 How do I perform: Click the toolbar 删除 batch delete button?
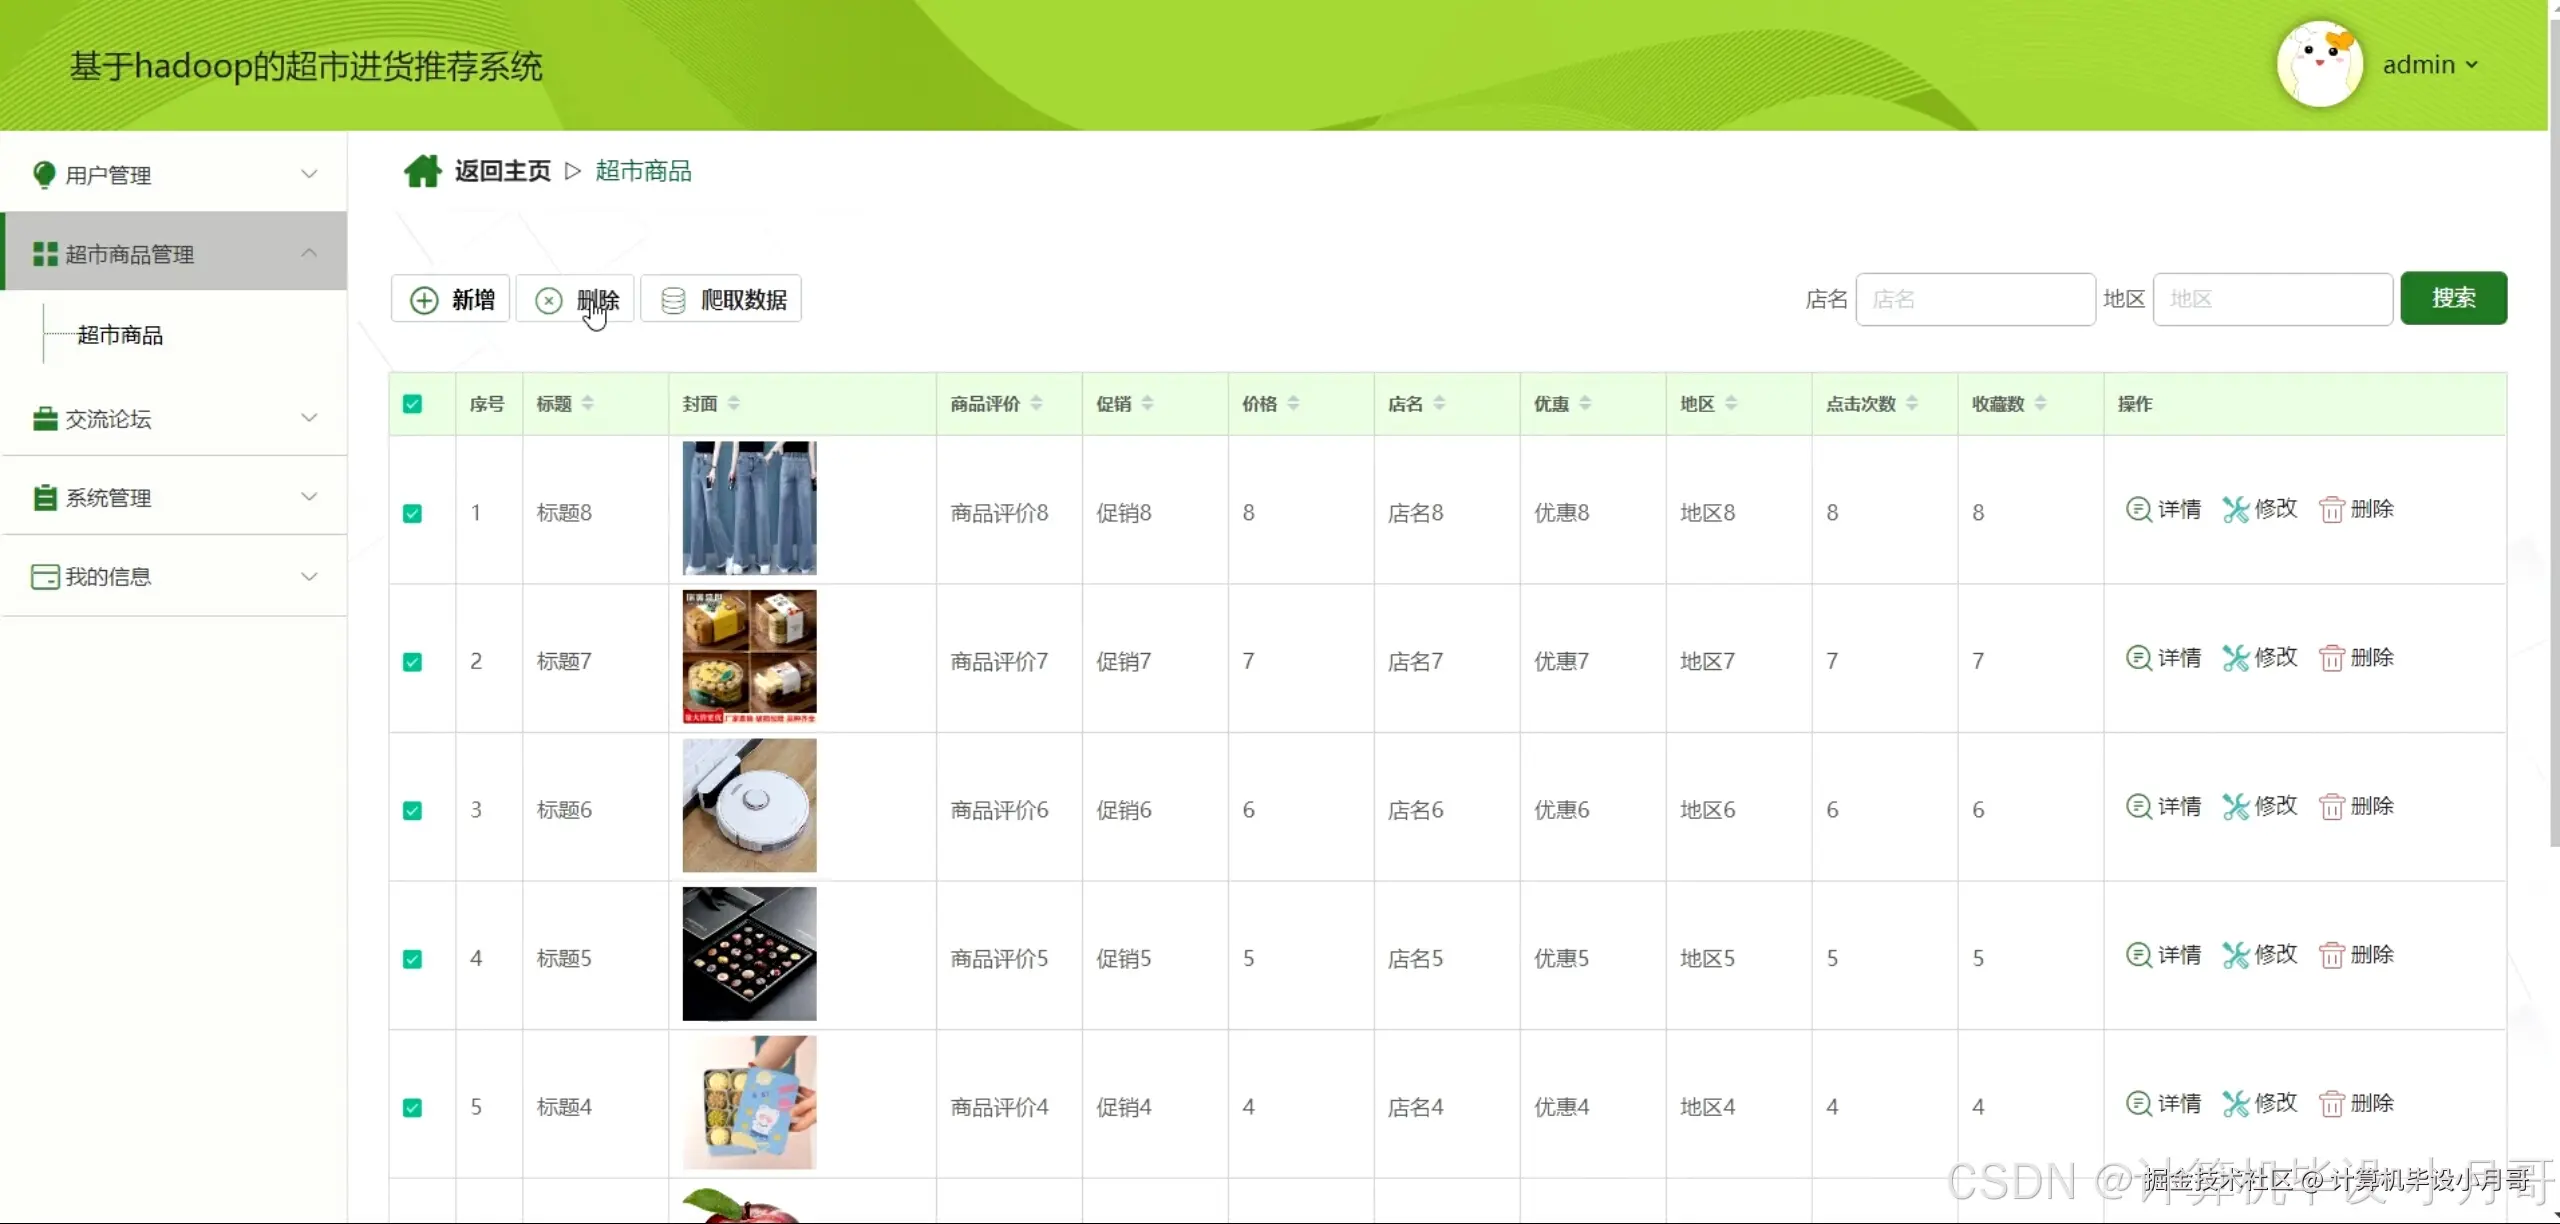pyautogui.click(x=576, y=300)
